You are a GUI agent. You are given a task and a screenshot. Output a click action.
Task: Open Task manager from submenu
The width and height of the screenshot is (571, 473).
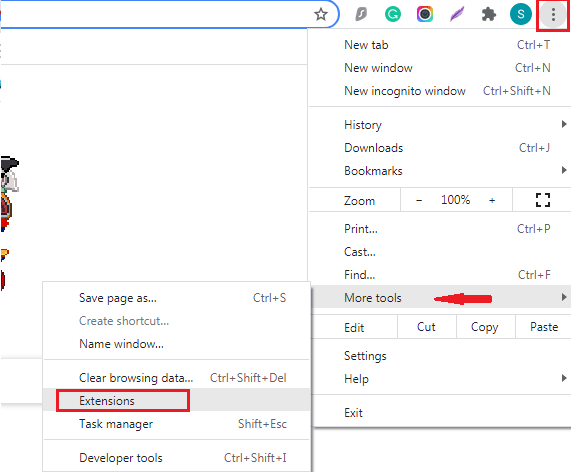pos(177,423)
